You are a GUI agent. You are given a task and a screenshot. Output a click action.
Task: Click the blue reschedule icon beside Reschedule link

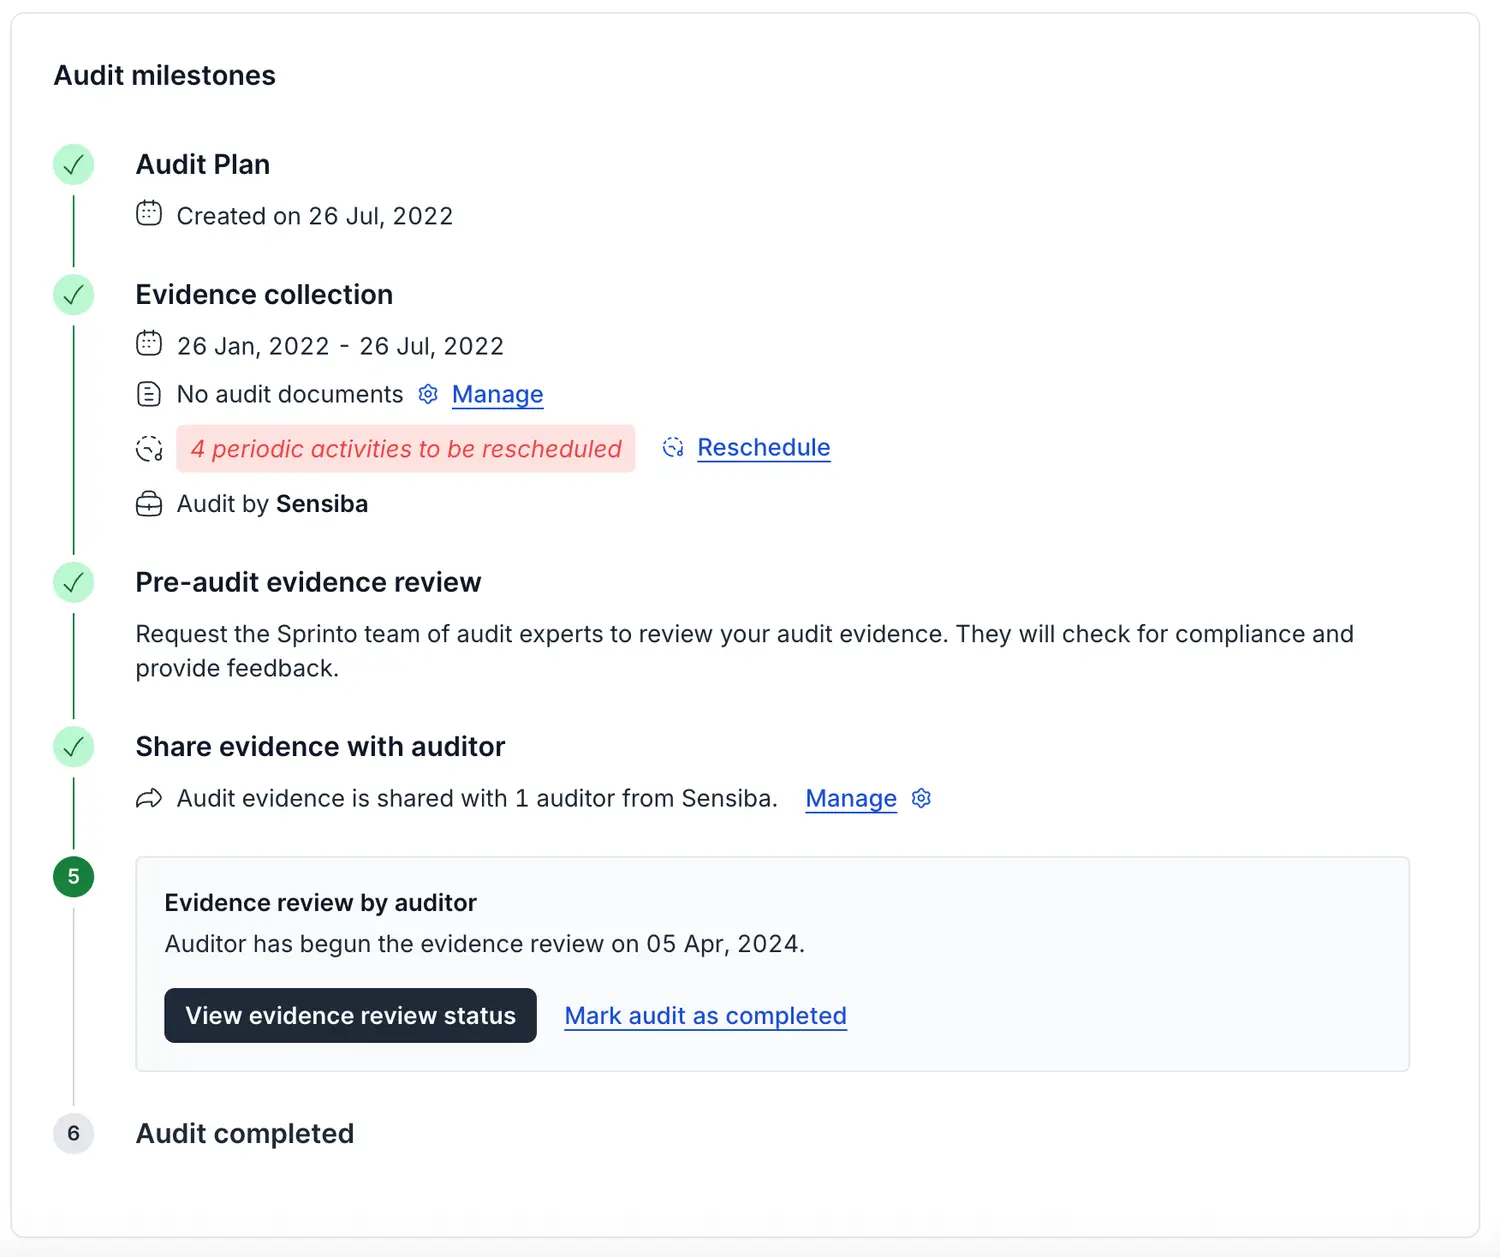(673, 448)
